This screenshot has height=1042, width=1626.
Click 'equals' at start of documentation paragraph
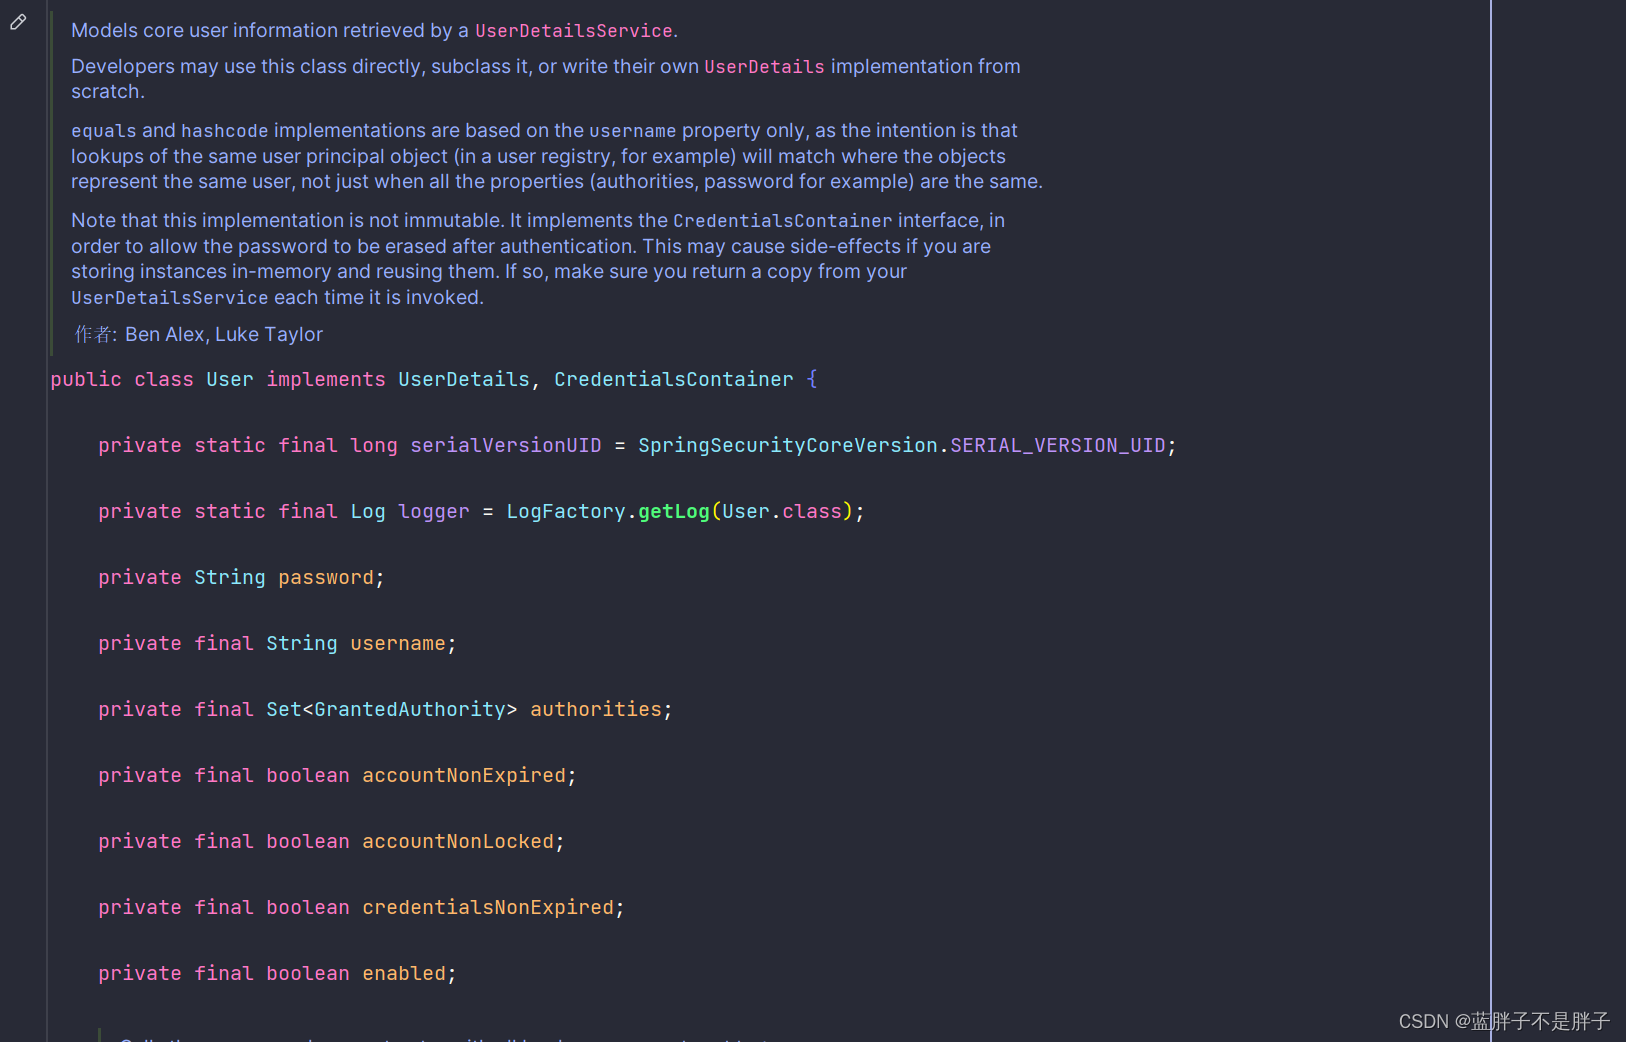(x=104, y=131)
